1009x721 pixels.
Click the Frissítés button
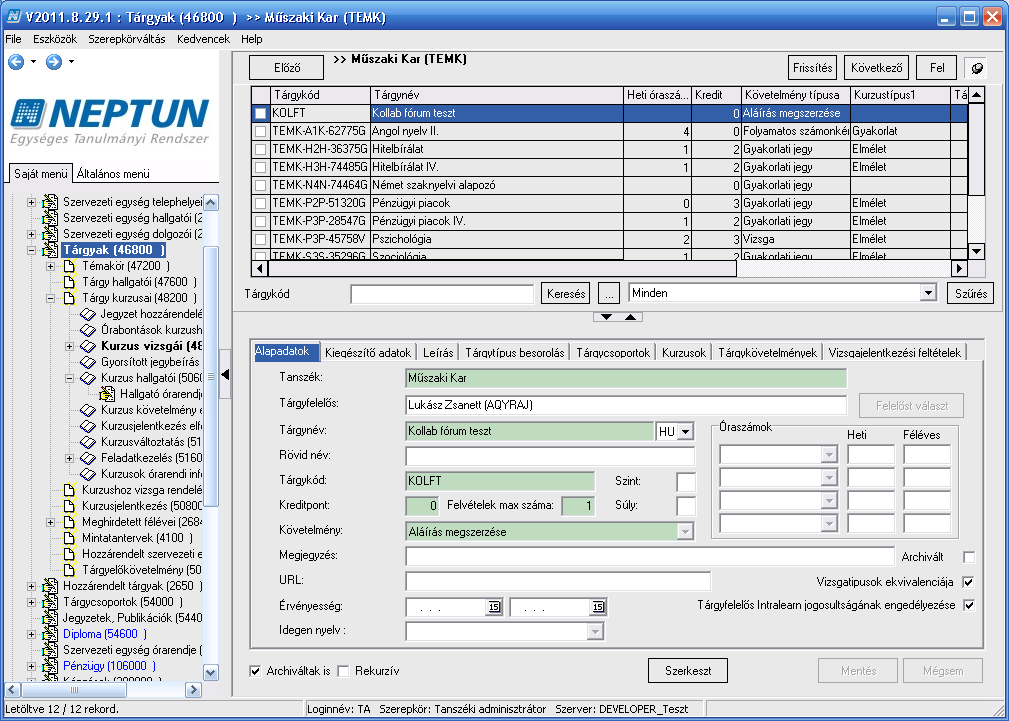[811, 68]
